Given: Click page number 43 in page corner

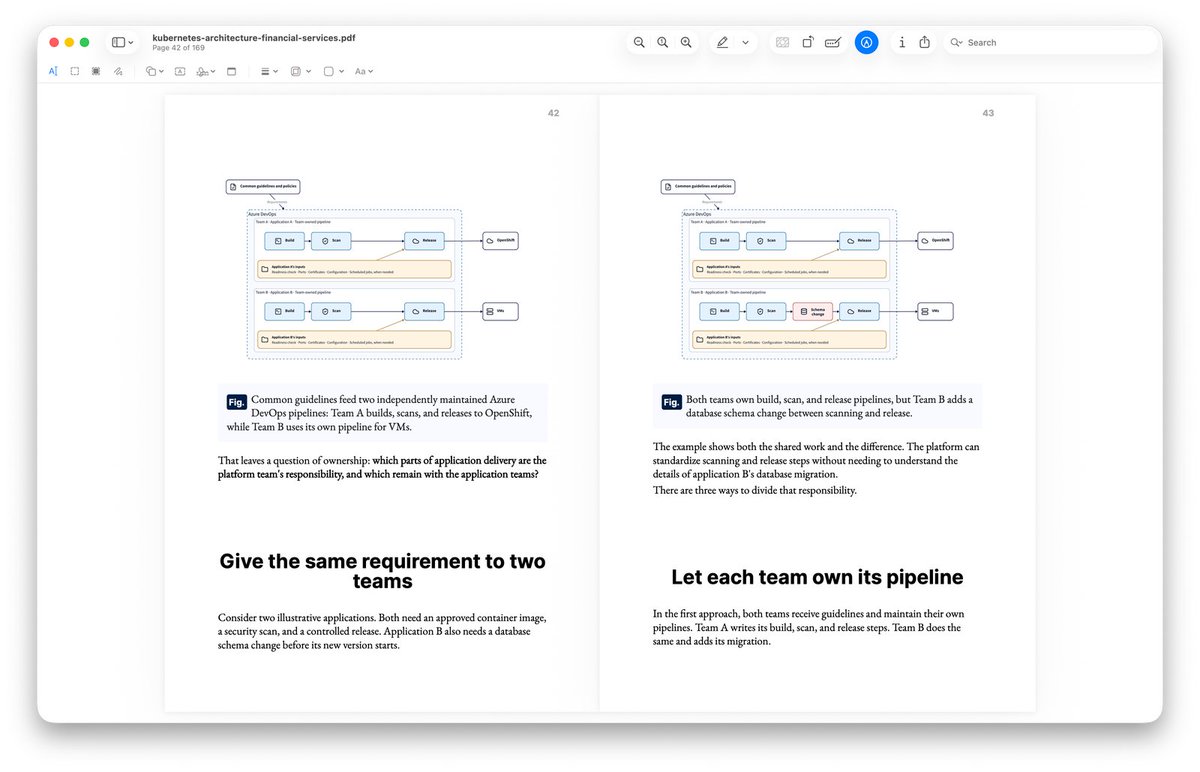Looking at the screenshot, I should point(988,113).
